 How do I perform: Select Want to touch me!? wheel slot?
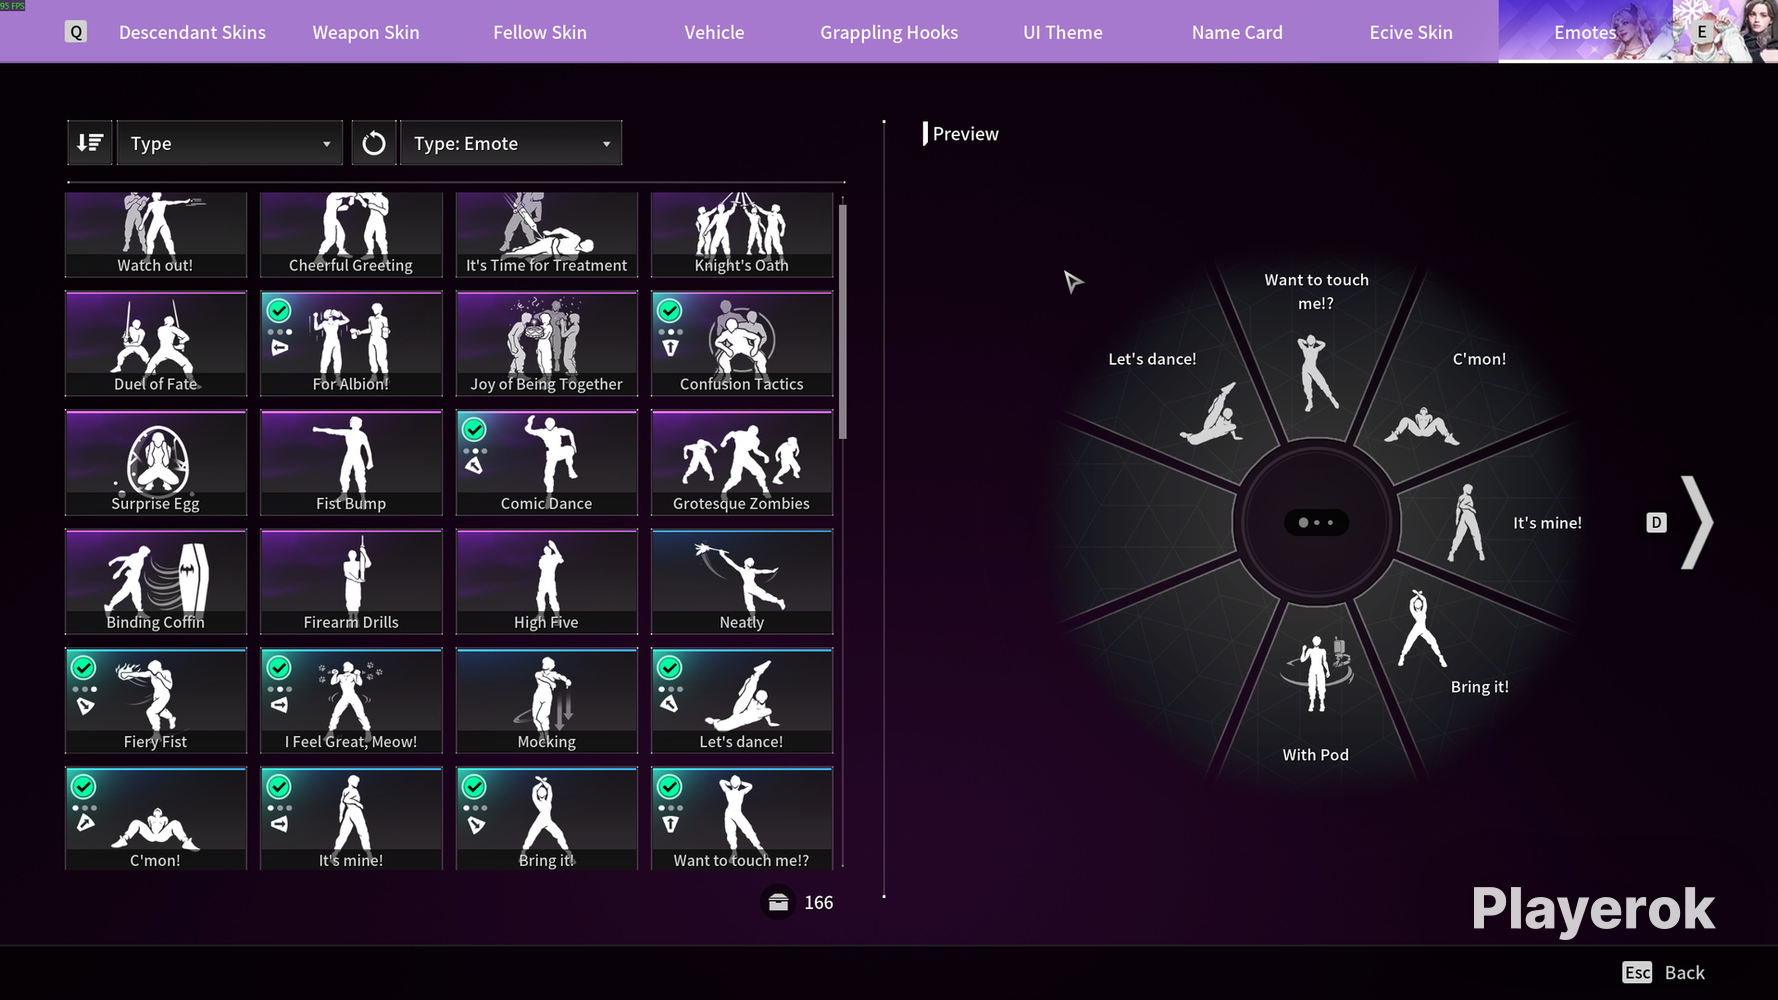[x=1316, y=345]
